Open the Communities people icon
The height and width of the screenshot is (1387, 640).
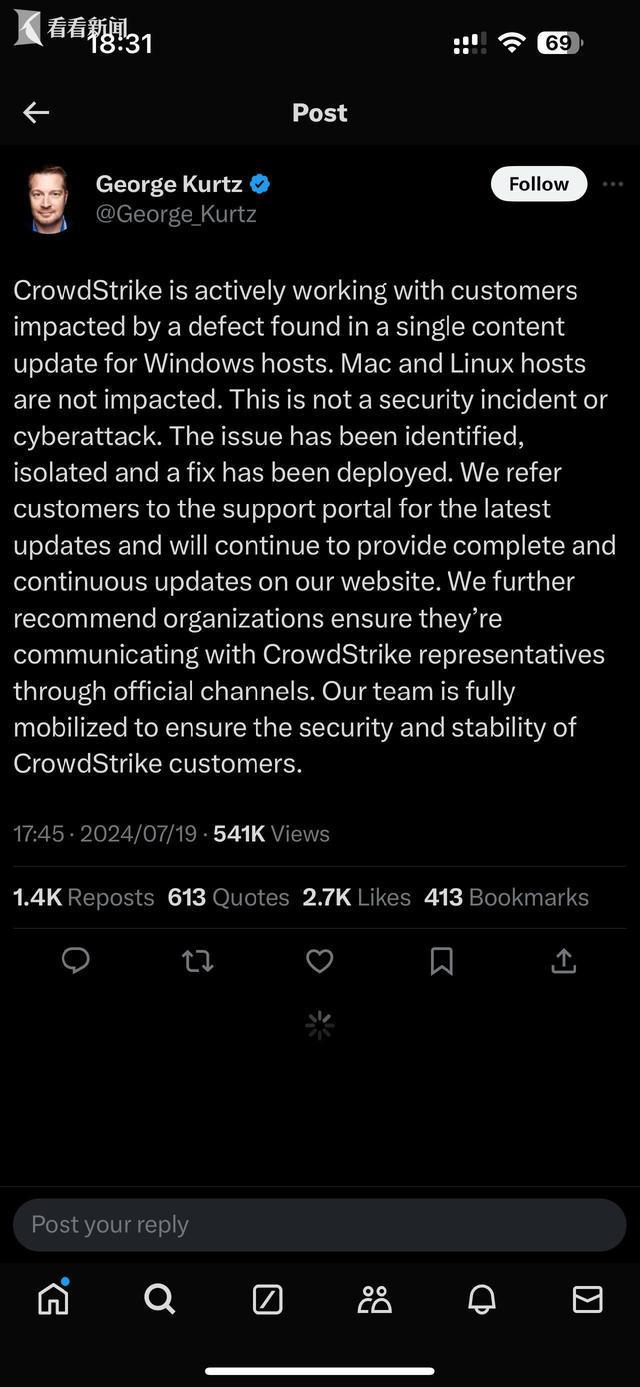374,1299
